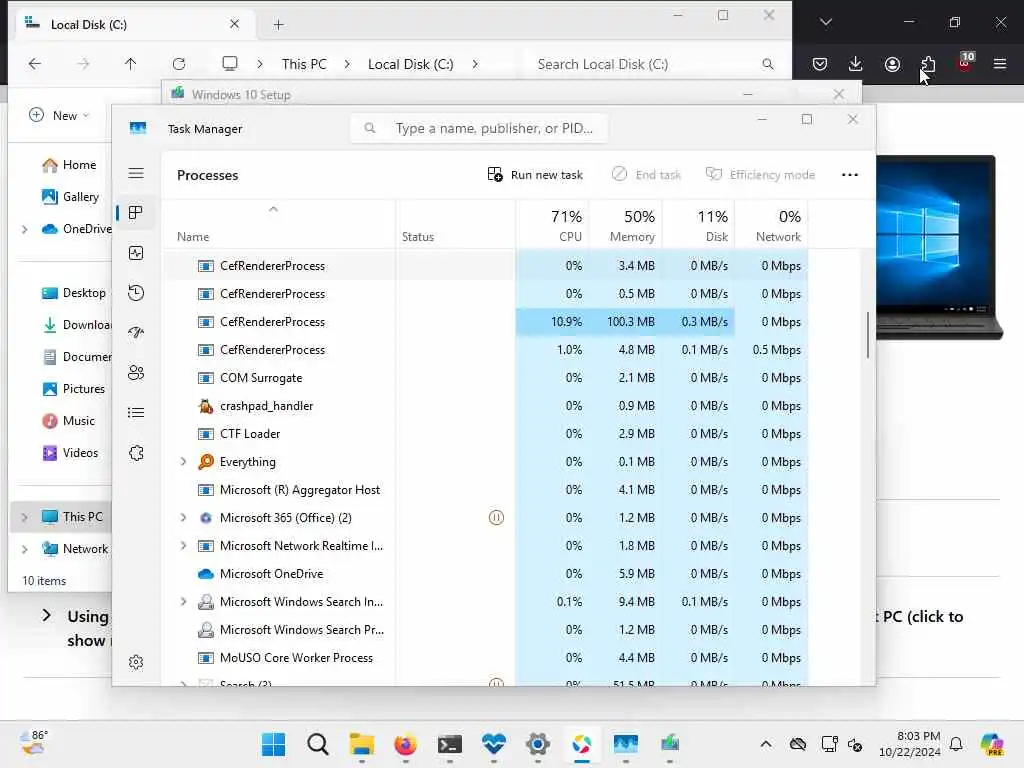This screenshot has width=1024, height=768.
Task: Select COM Surrogate process row
Action: point(485,378)
